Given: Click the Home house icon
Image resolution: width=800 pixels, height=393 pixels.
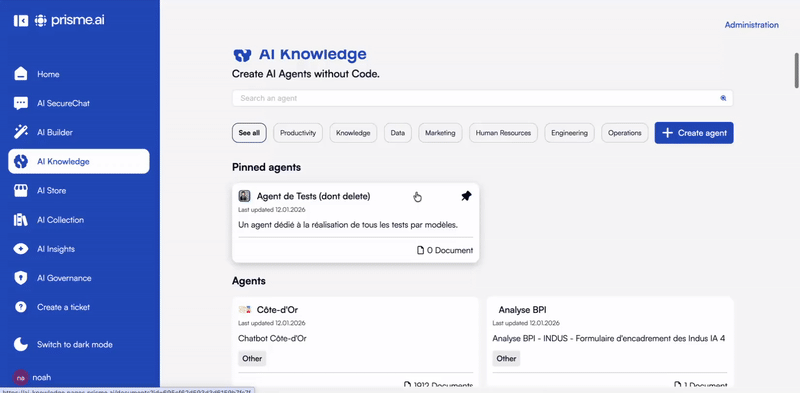Looking at the screenshot, I should tap(21, 74).
